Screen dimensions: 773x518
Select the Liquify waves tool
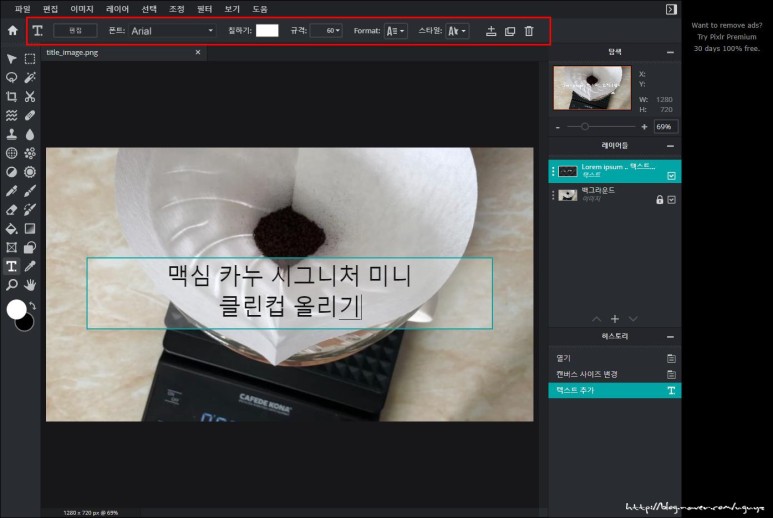(x=11, y=115)
